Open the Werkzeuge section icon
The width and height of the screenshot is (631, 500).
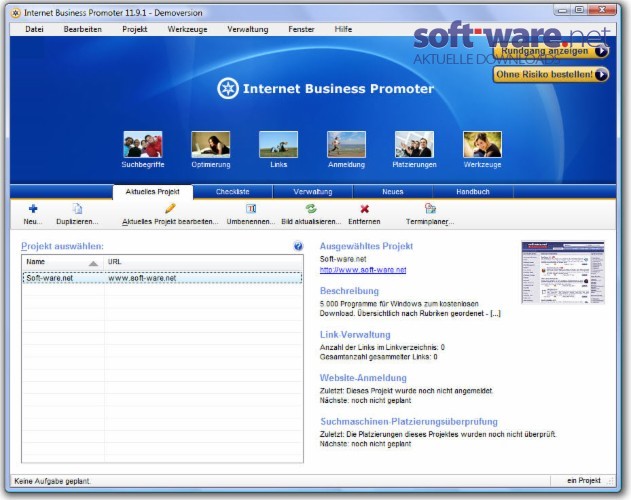(x=483, y=145)
